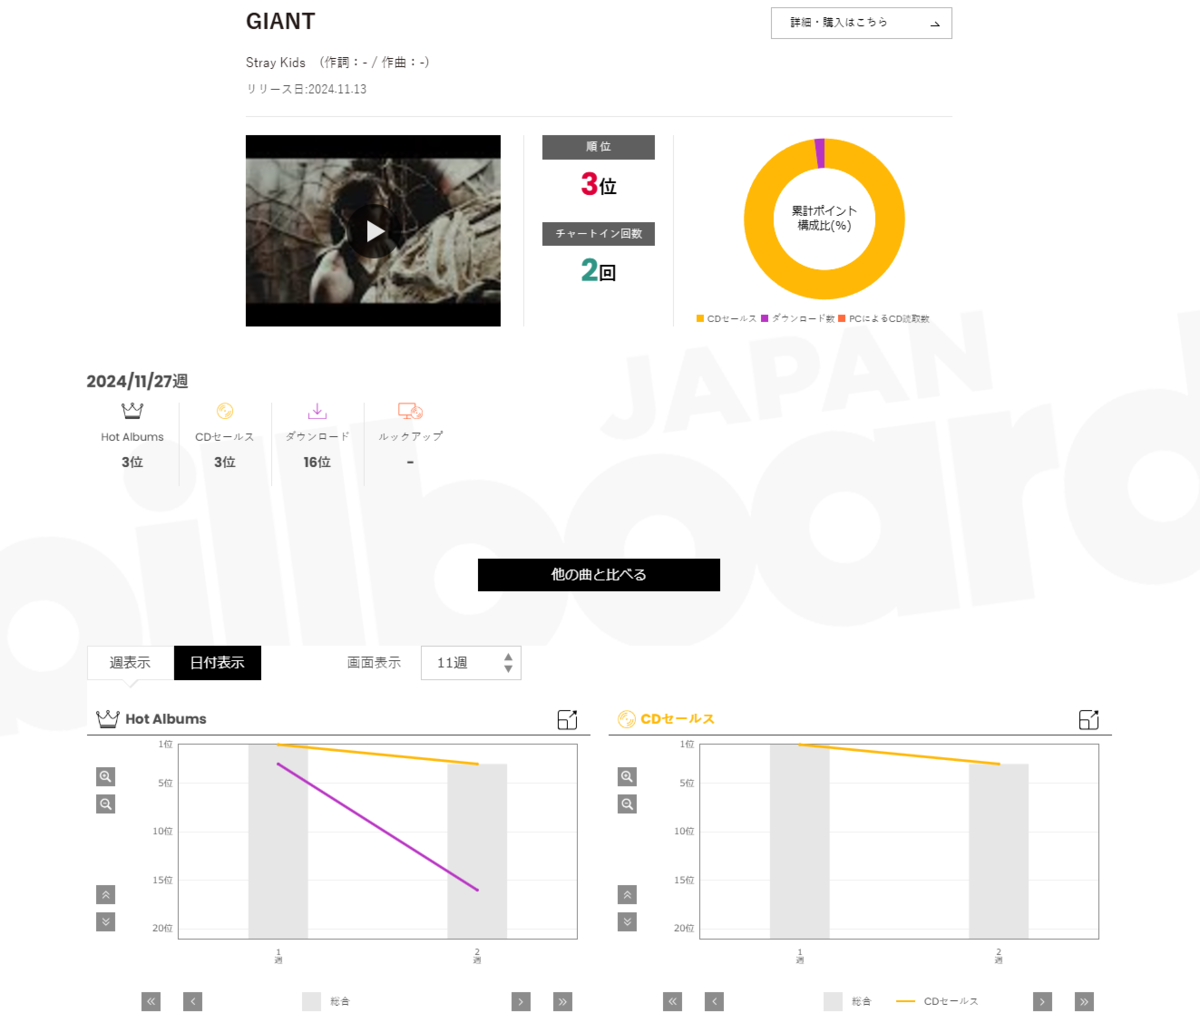Click the 他の曲と比べる compare button
The image size is (1200, 1013).
click(599, 575)
